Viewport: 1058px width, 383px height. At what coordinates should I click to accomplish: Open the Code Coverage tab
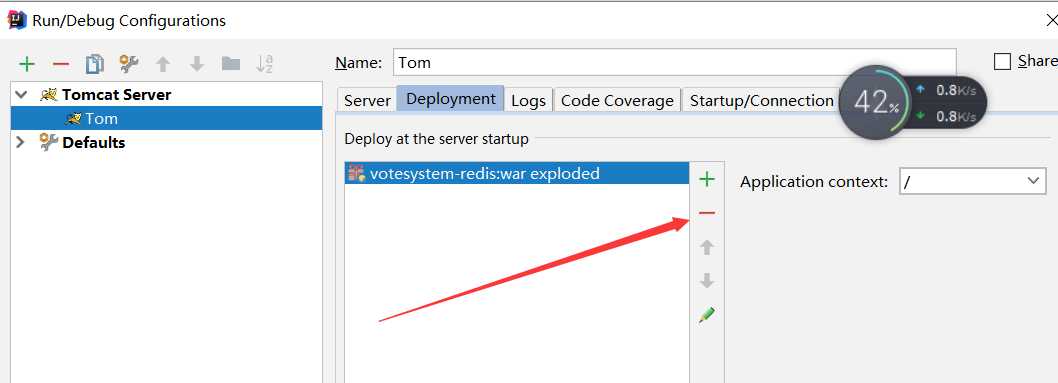(x=617, y=100)
